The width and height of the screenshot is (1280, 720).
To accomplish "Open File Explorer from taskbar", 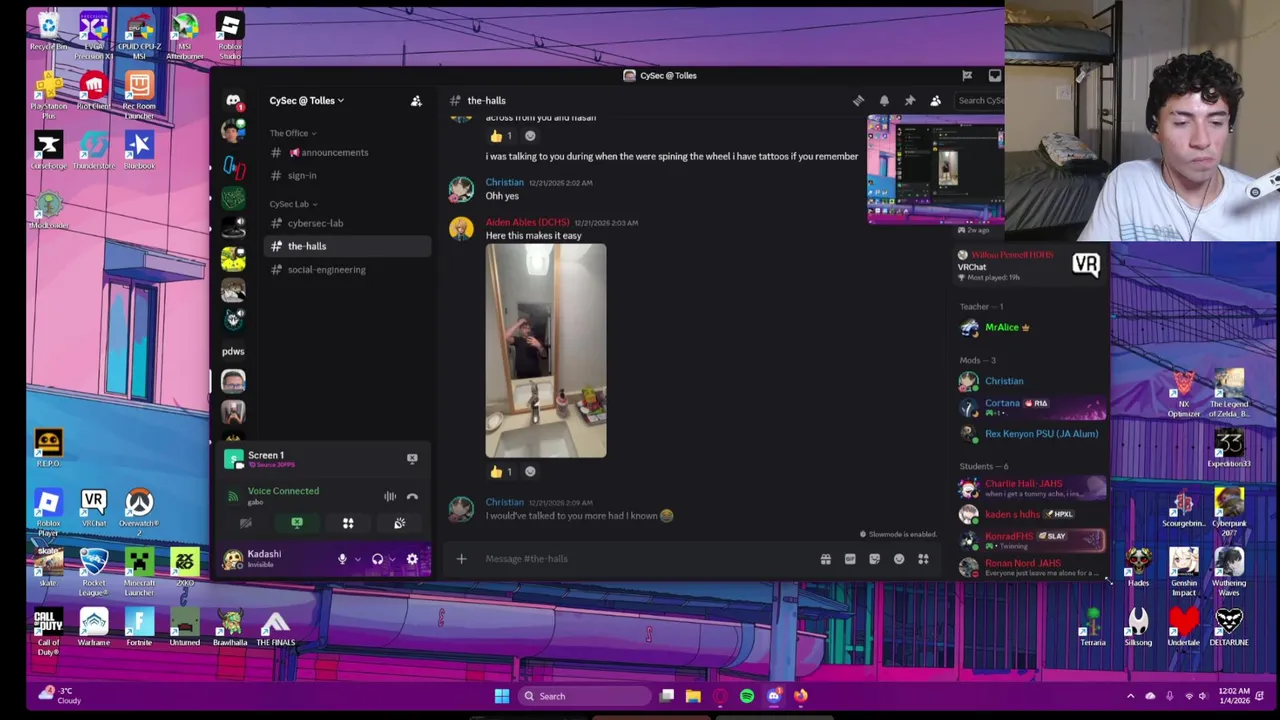I will pyautogui.click(x=693, y=696).
